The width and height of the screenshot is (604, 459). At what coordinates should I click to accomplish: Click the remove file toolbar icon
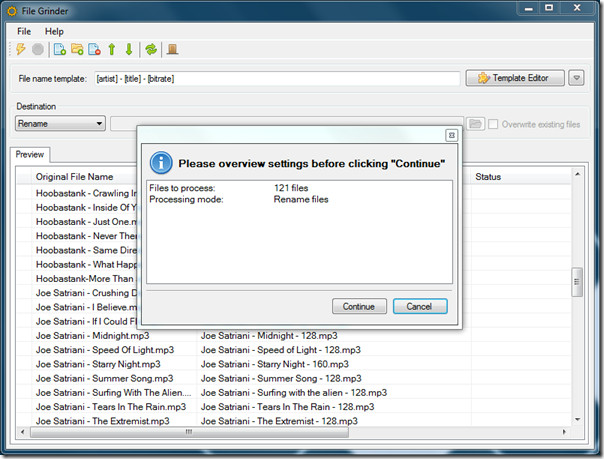[94, 49]
